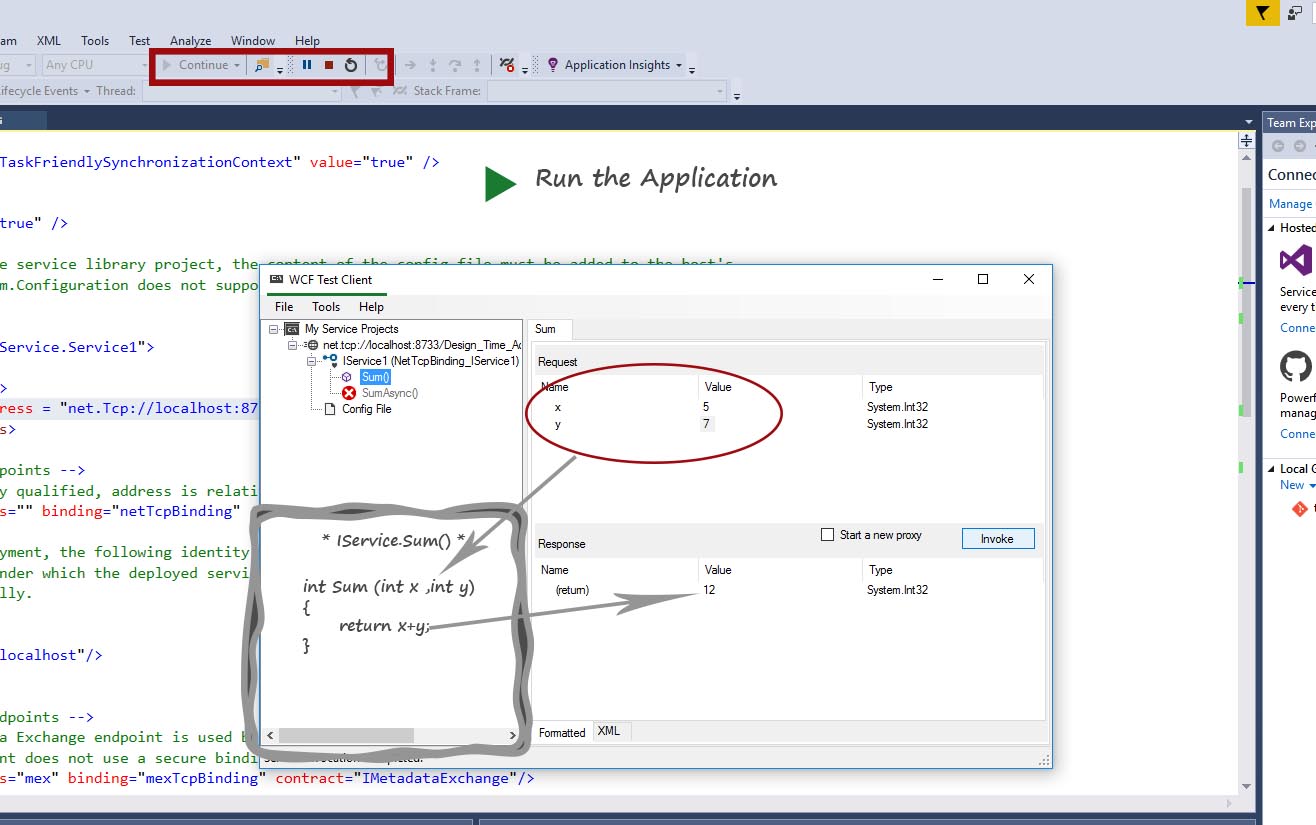
Task: Open the Analyze menu
Action: (190, 41)
